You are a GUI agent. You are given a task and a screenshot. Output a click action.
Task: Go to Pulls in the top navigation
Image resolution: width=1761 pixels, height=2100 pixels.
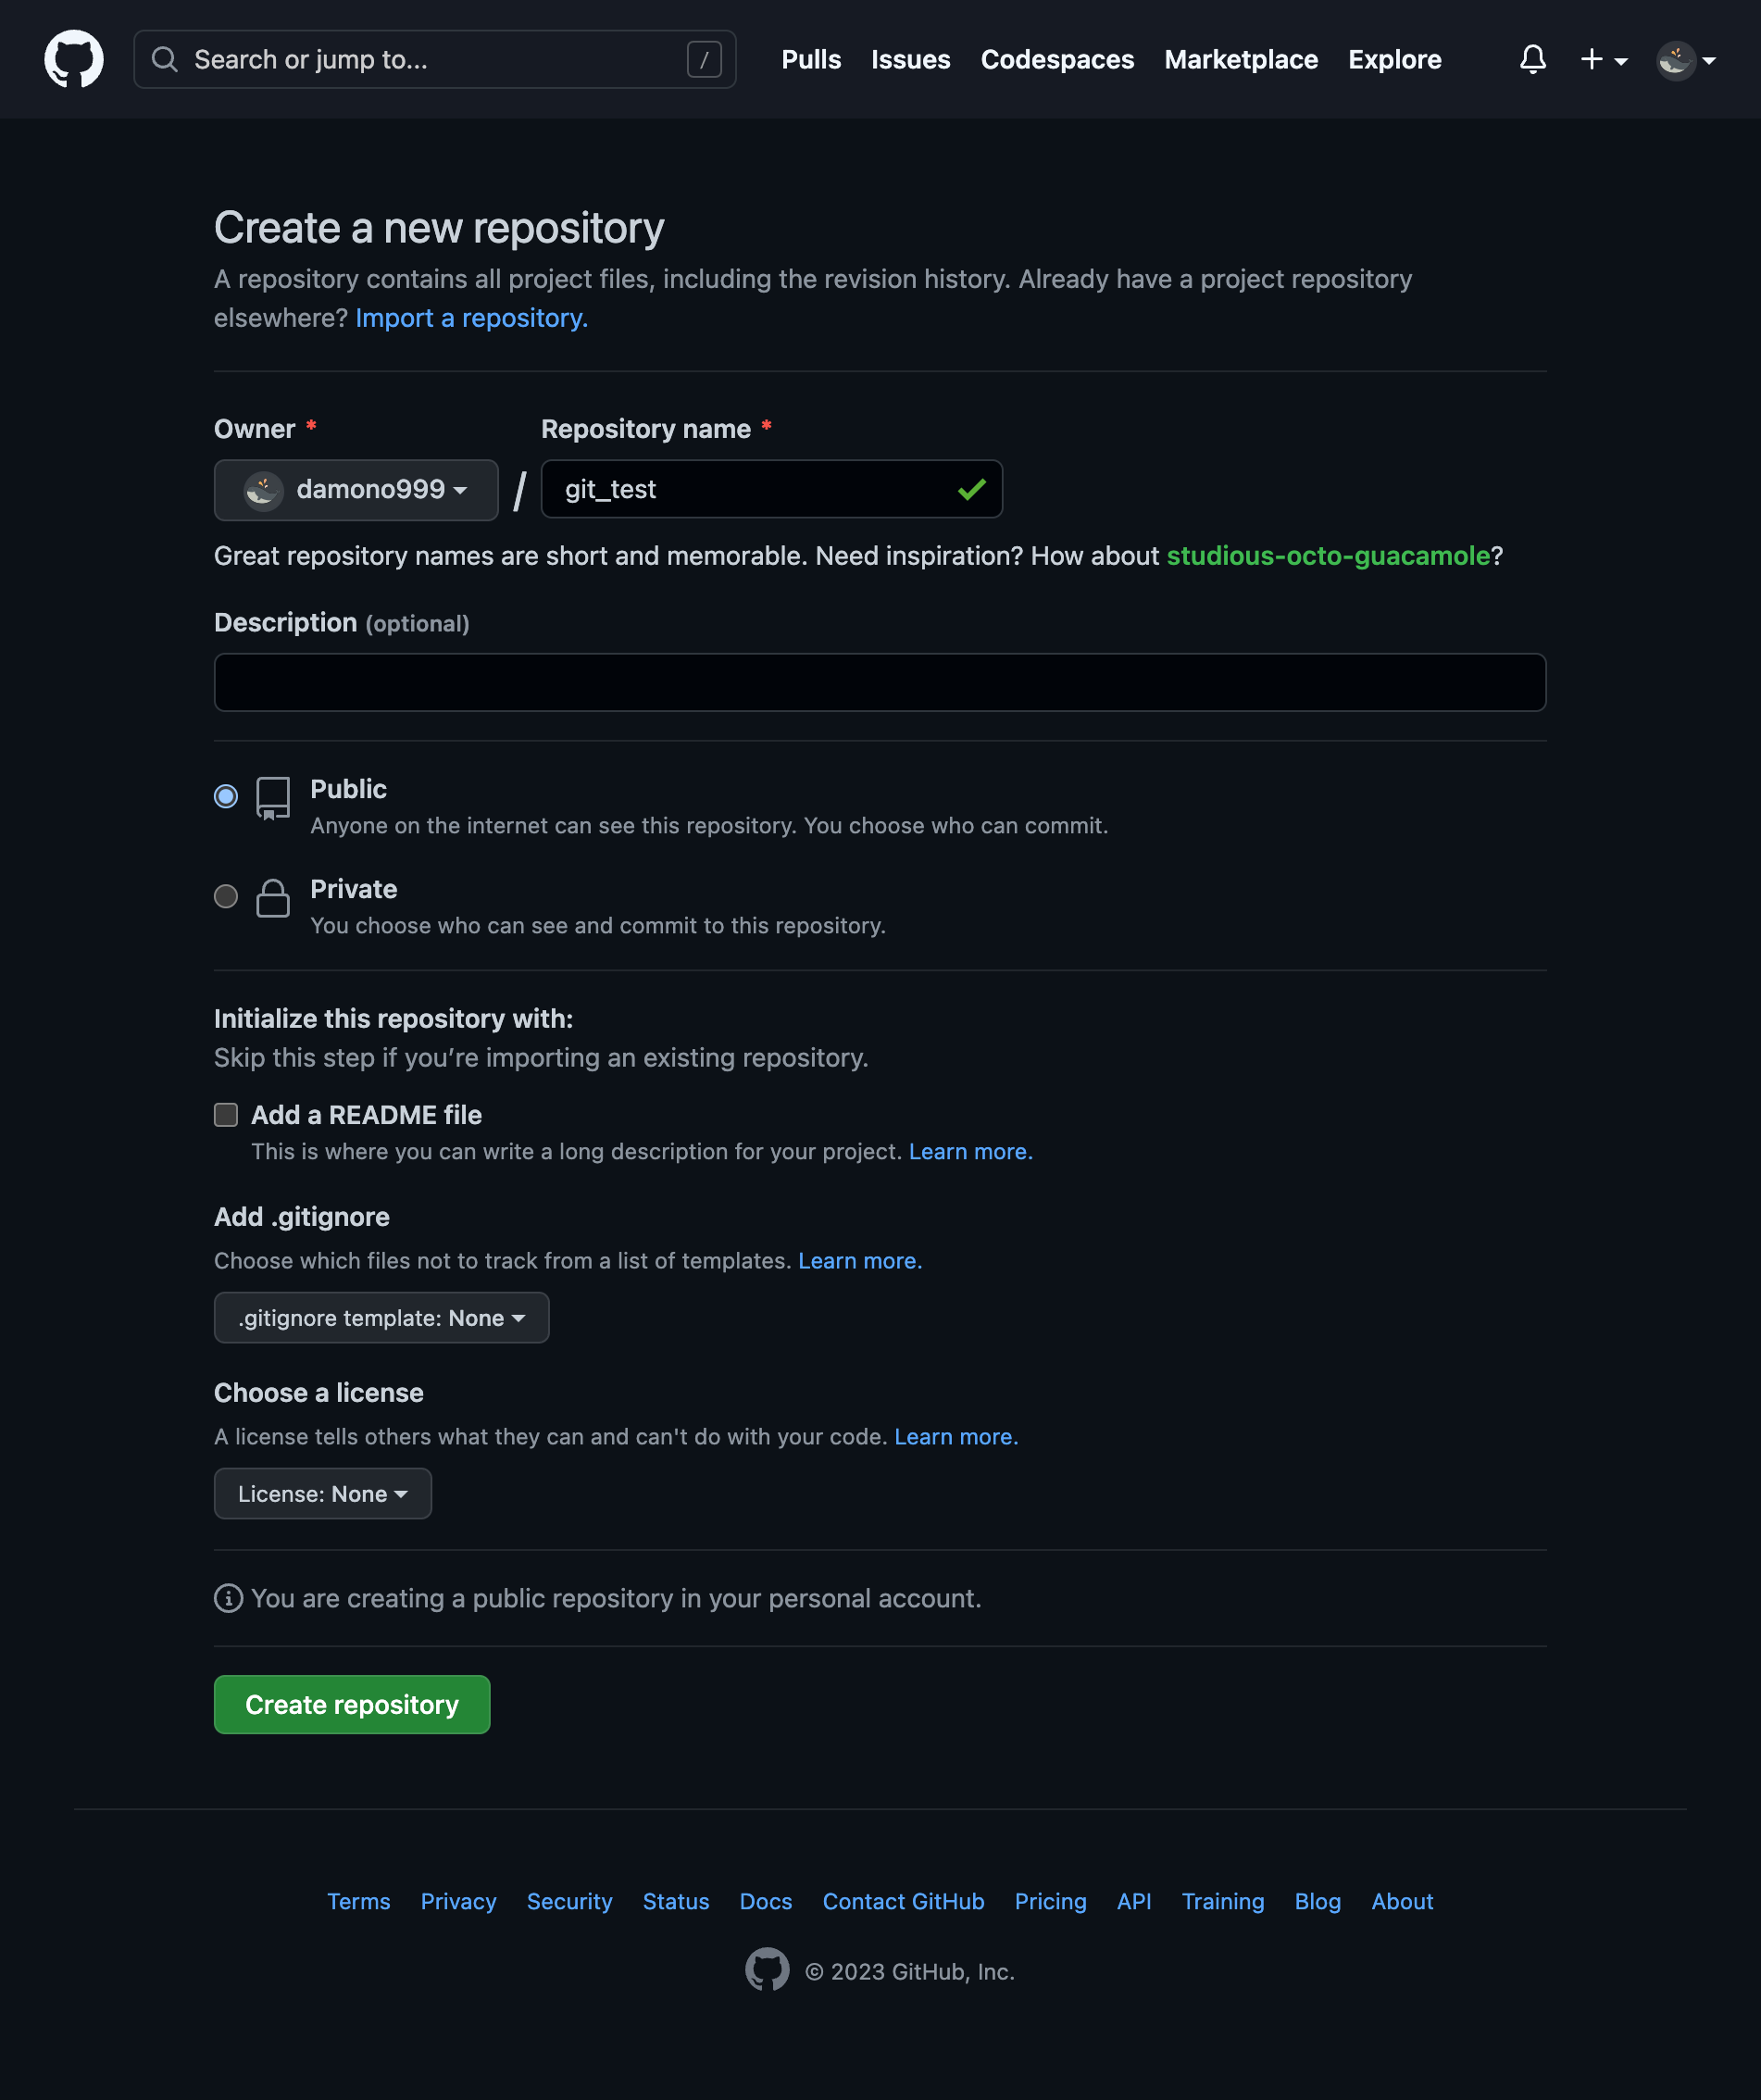(x=811, y=59)
